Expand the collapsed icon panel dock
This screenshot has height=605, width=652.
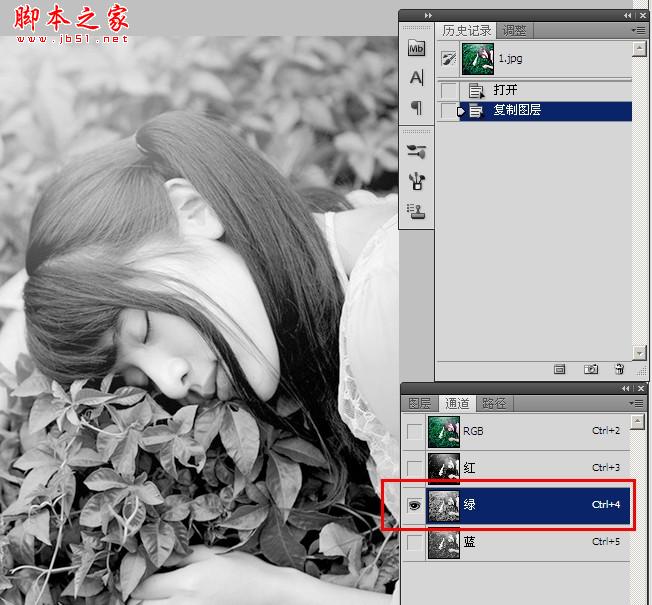pyautogui.click(x=428, y=15)
